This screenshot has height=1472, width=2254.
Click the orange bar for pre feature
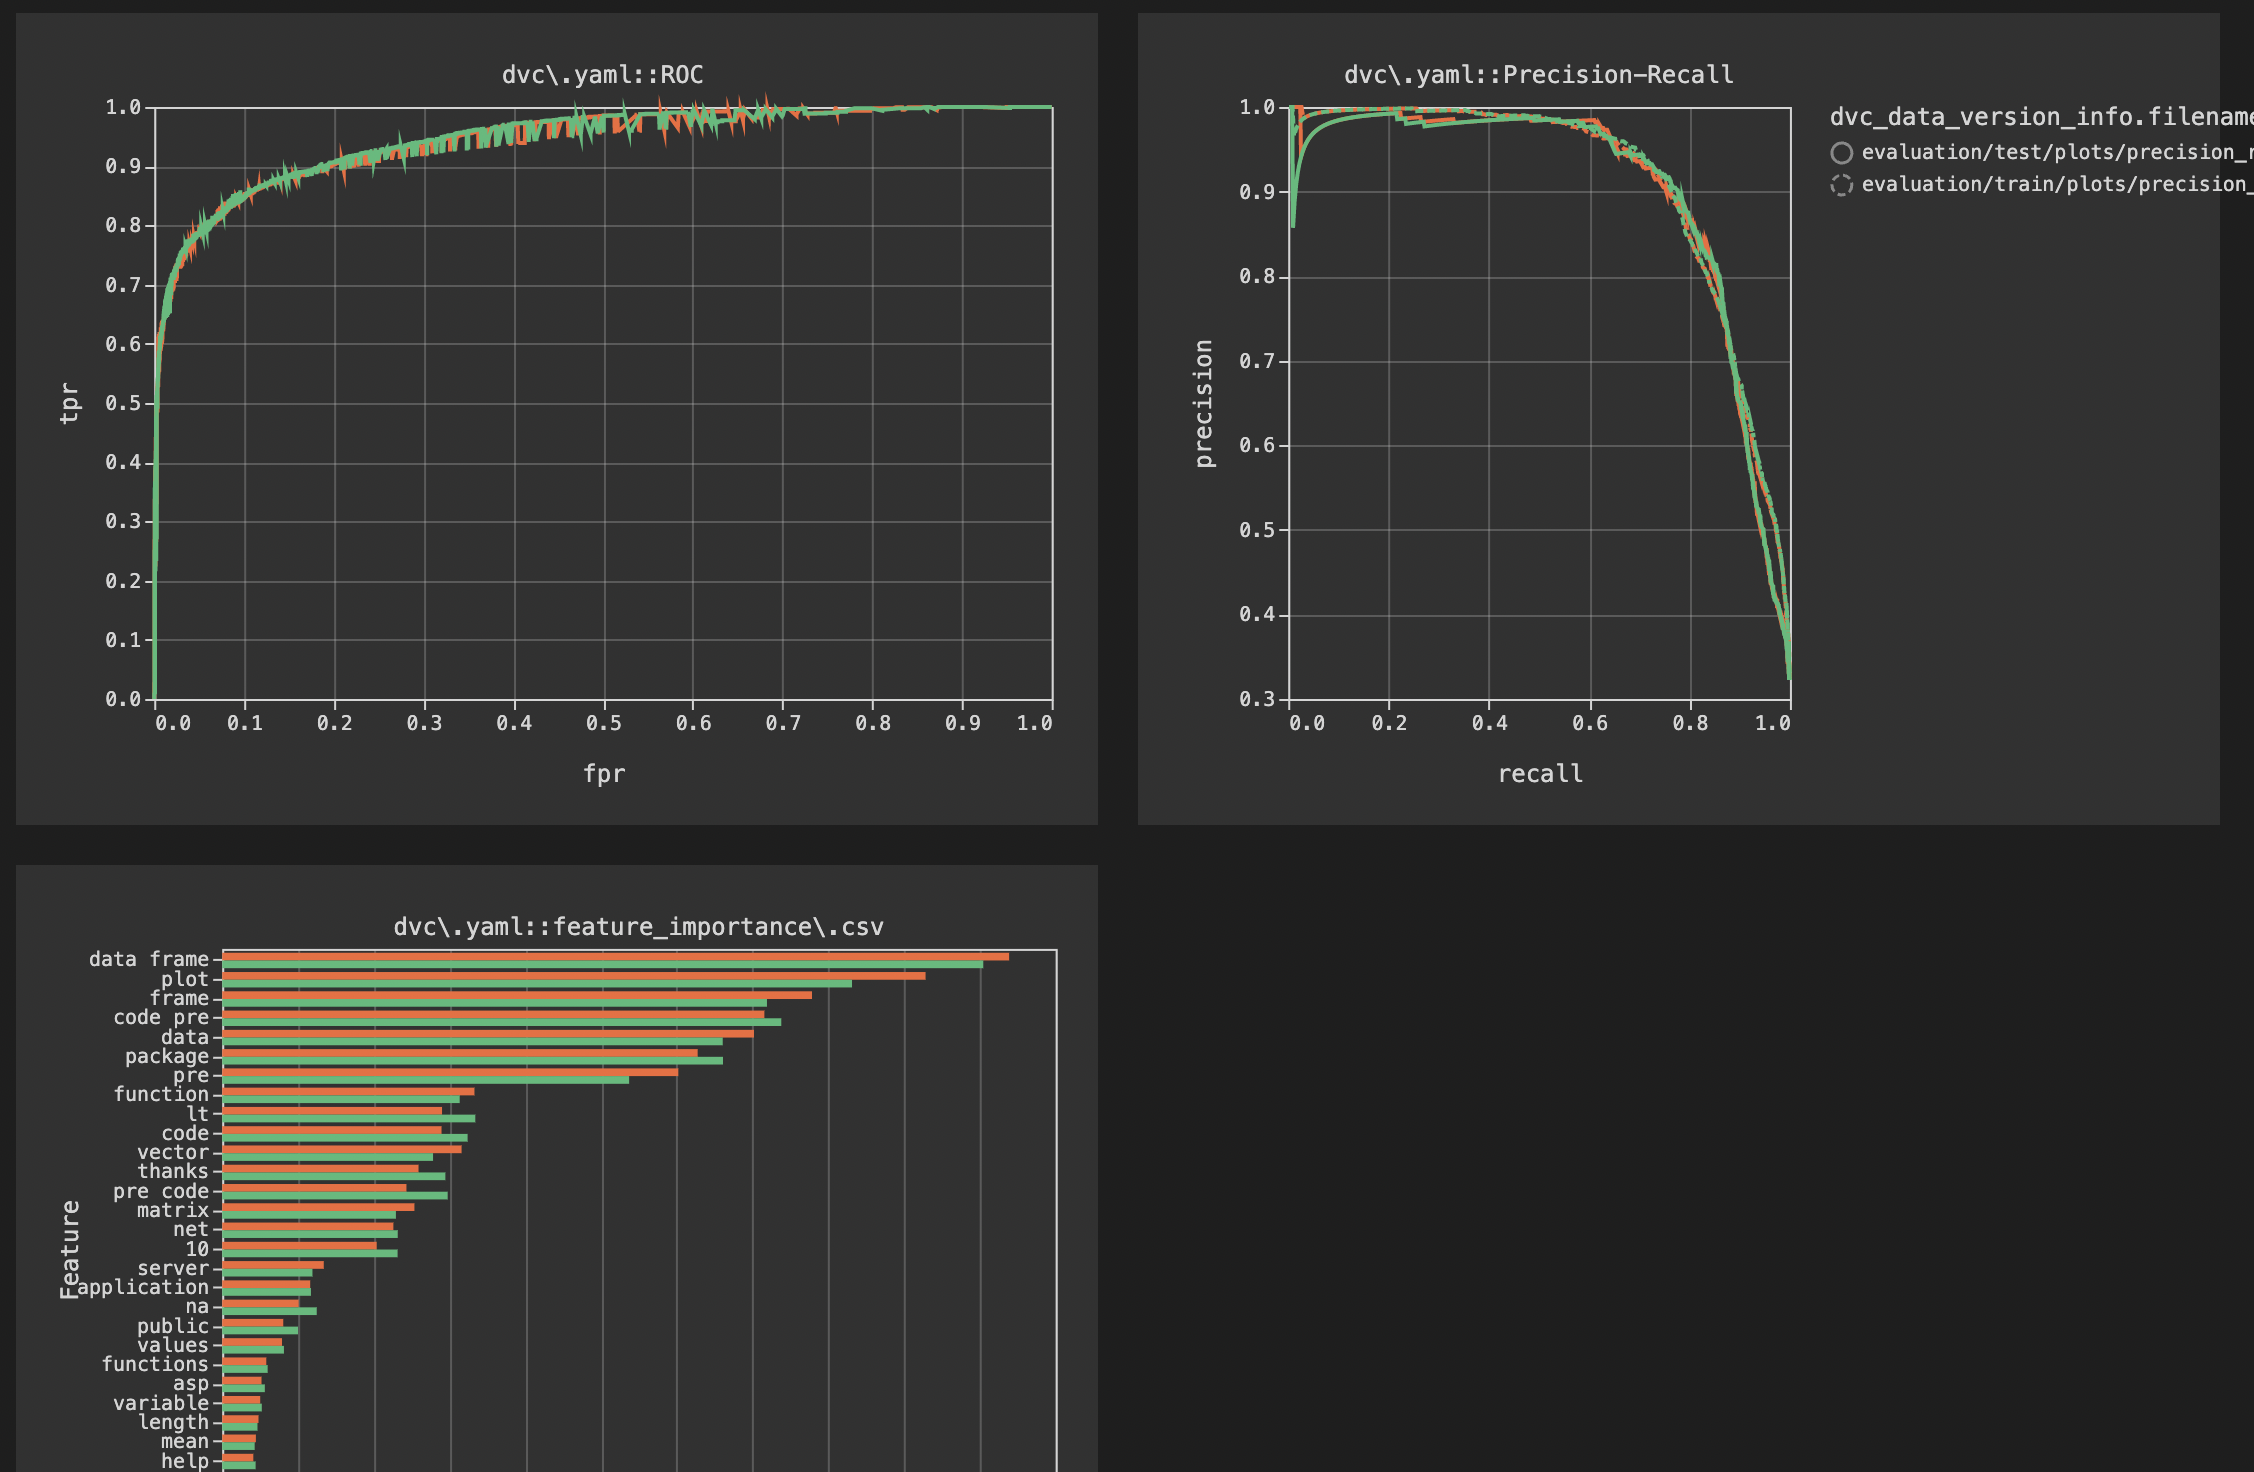pos(450,1072)
